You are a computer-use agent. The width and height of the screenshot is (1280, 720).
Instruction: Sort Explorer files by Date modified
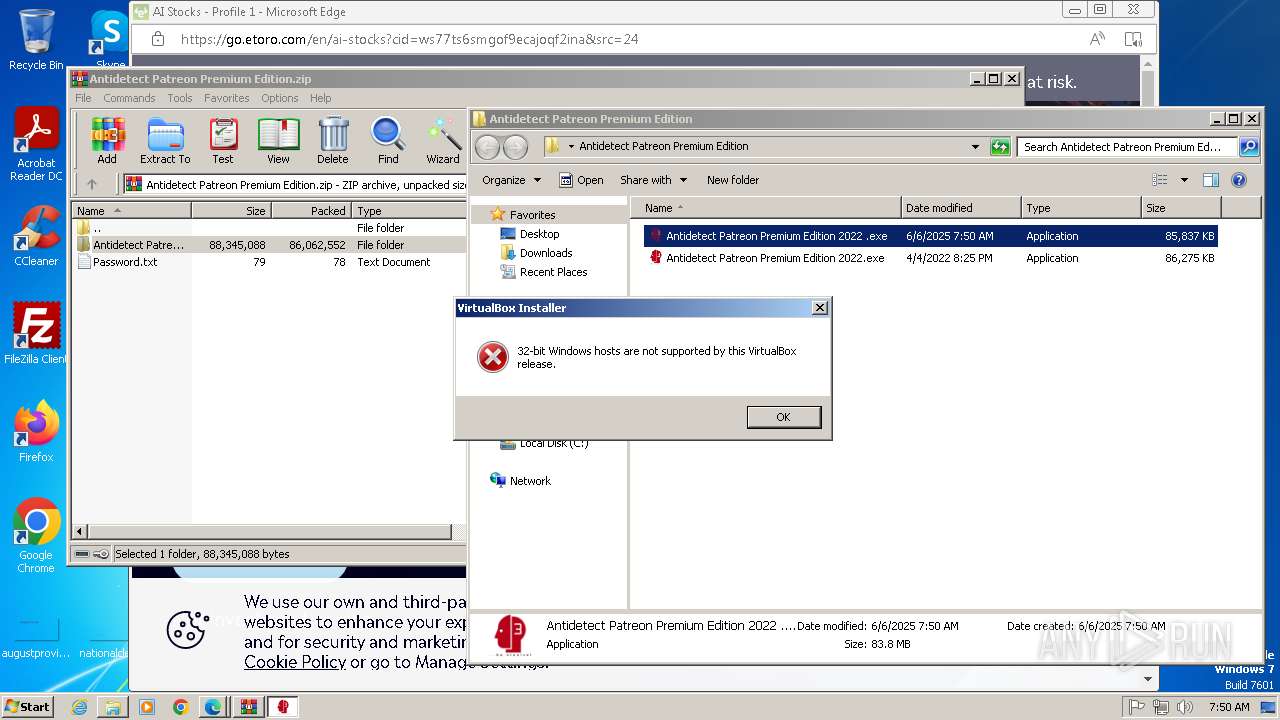coord(961,208)
